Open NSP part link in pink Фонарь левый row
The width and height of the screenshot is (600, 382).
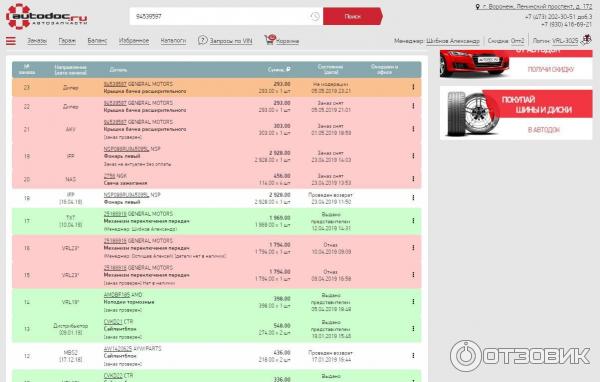126,149
